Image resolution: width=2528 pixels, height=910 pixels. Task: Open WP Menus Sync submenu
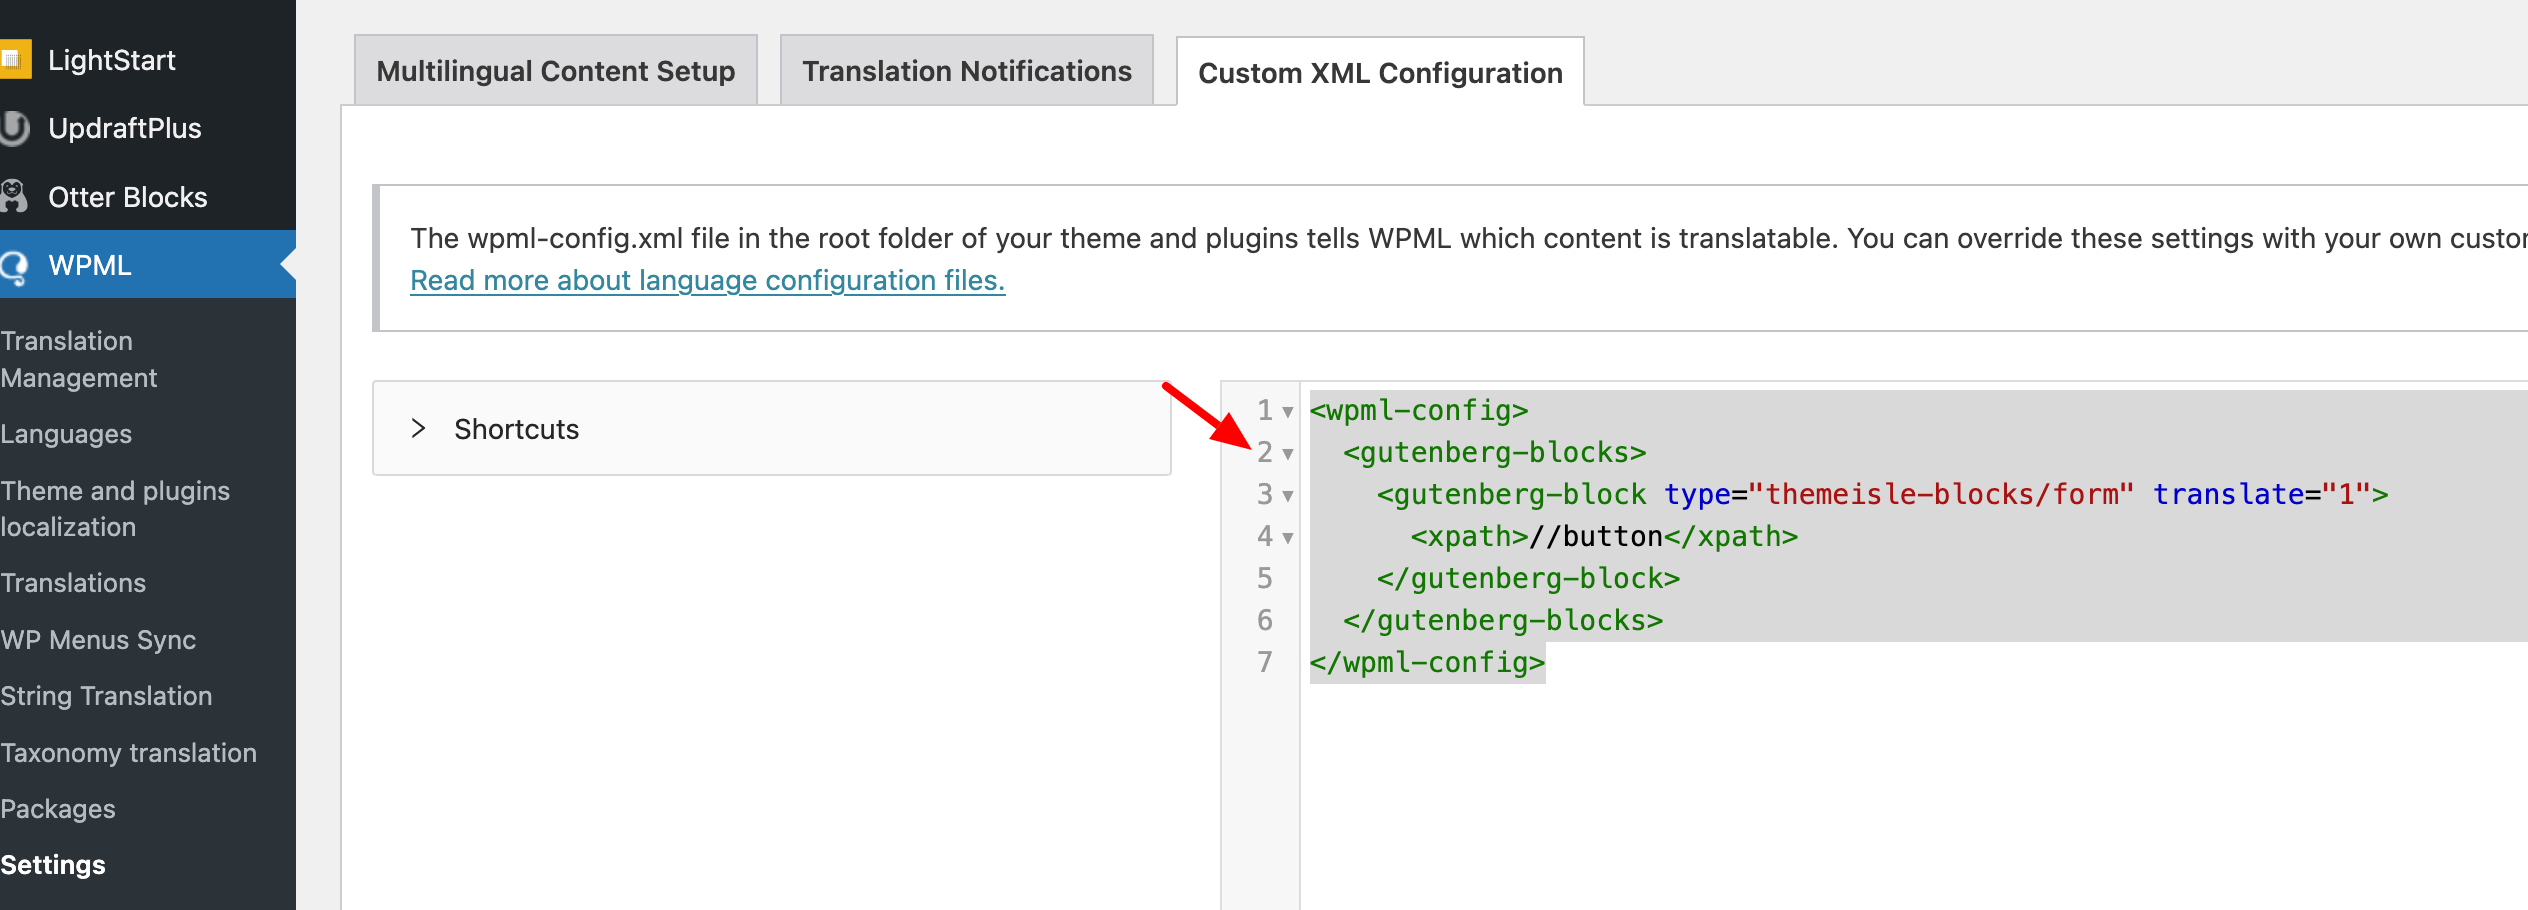click(x=98, y=640)
